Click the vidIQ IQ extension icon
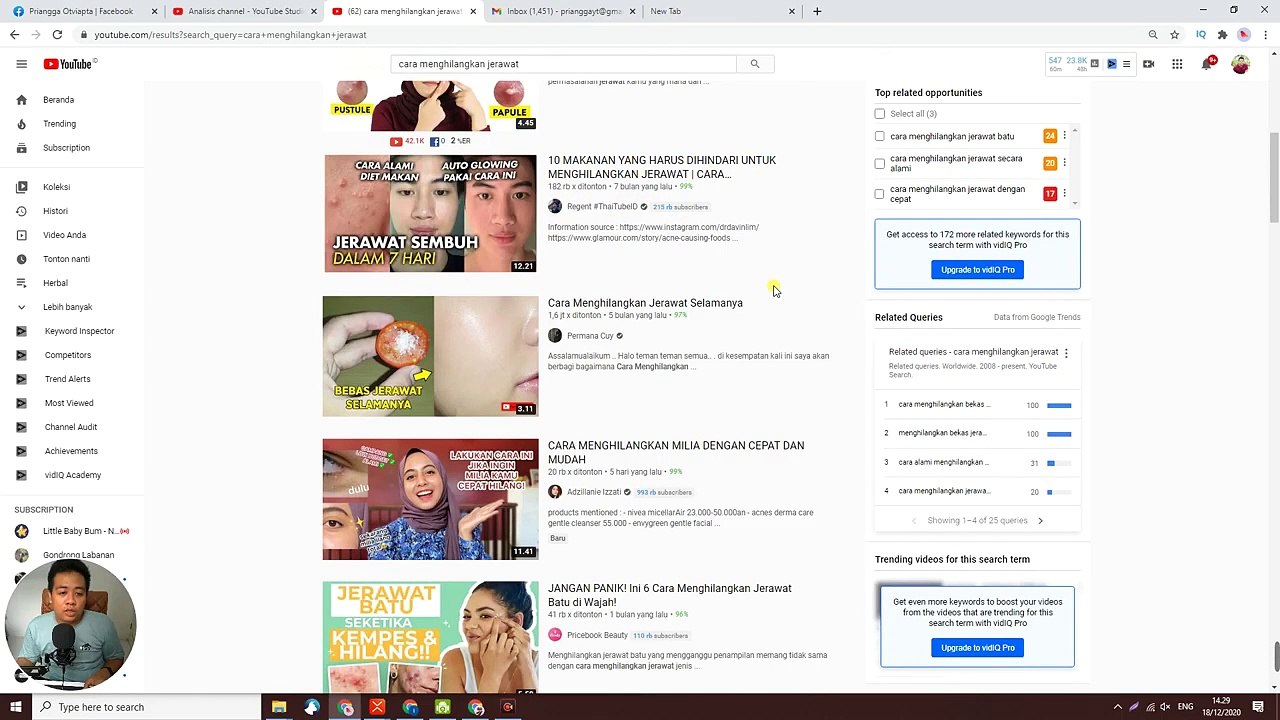 [1201, 35]
